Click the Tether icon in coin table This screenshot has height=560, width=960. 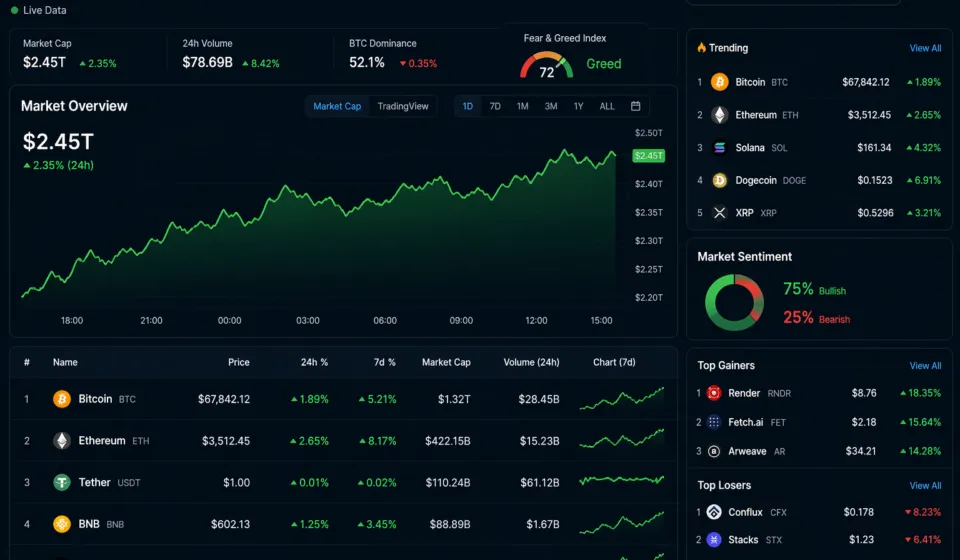62,482
